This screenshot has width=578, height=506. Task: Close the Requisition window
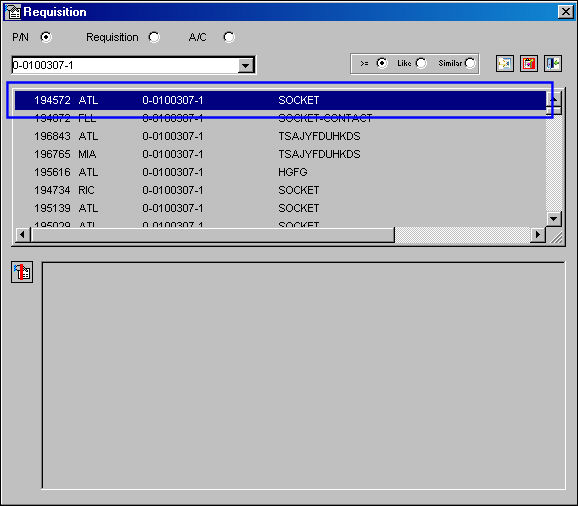566,12
